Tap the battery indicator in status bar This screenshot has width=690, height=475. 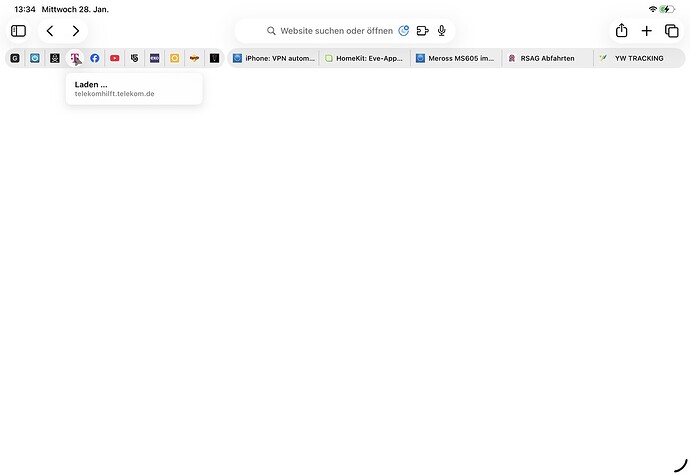667,9
